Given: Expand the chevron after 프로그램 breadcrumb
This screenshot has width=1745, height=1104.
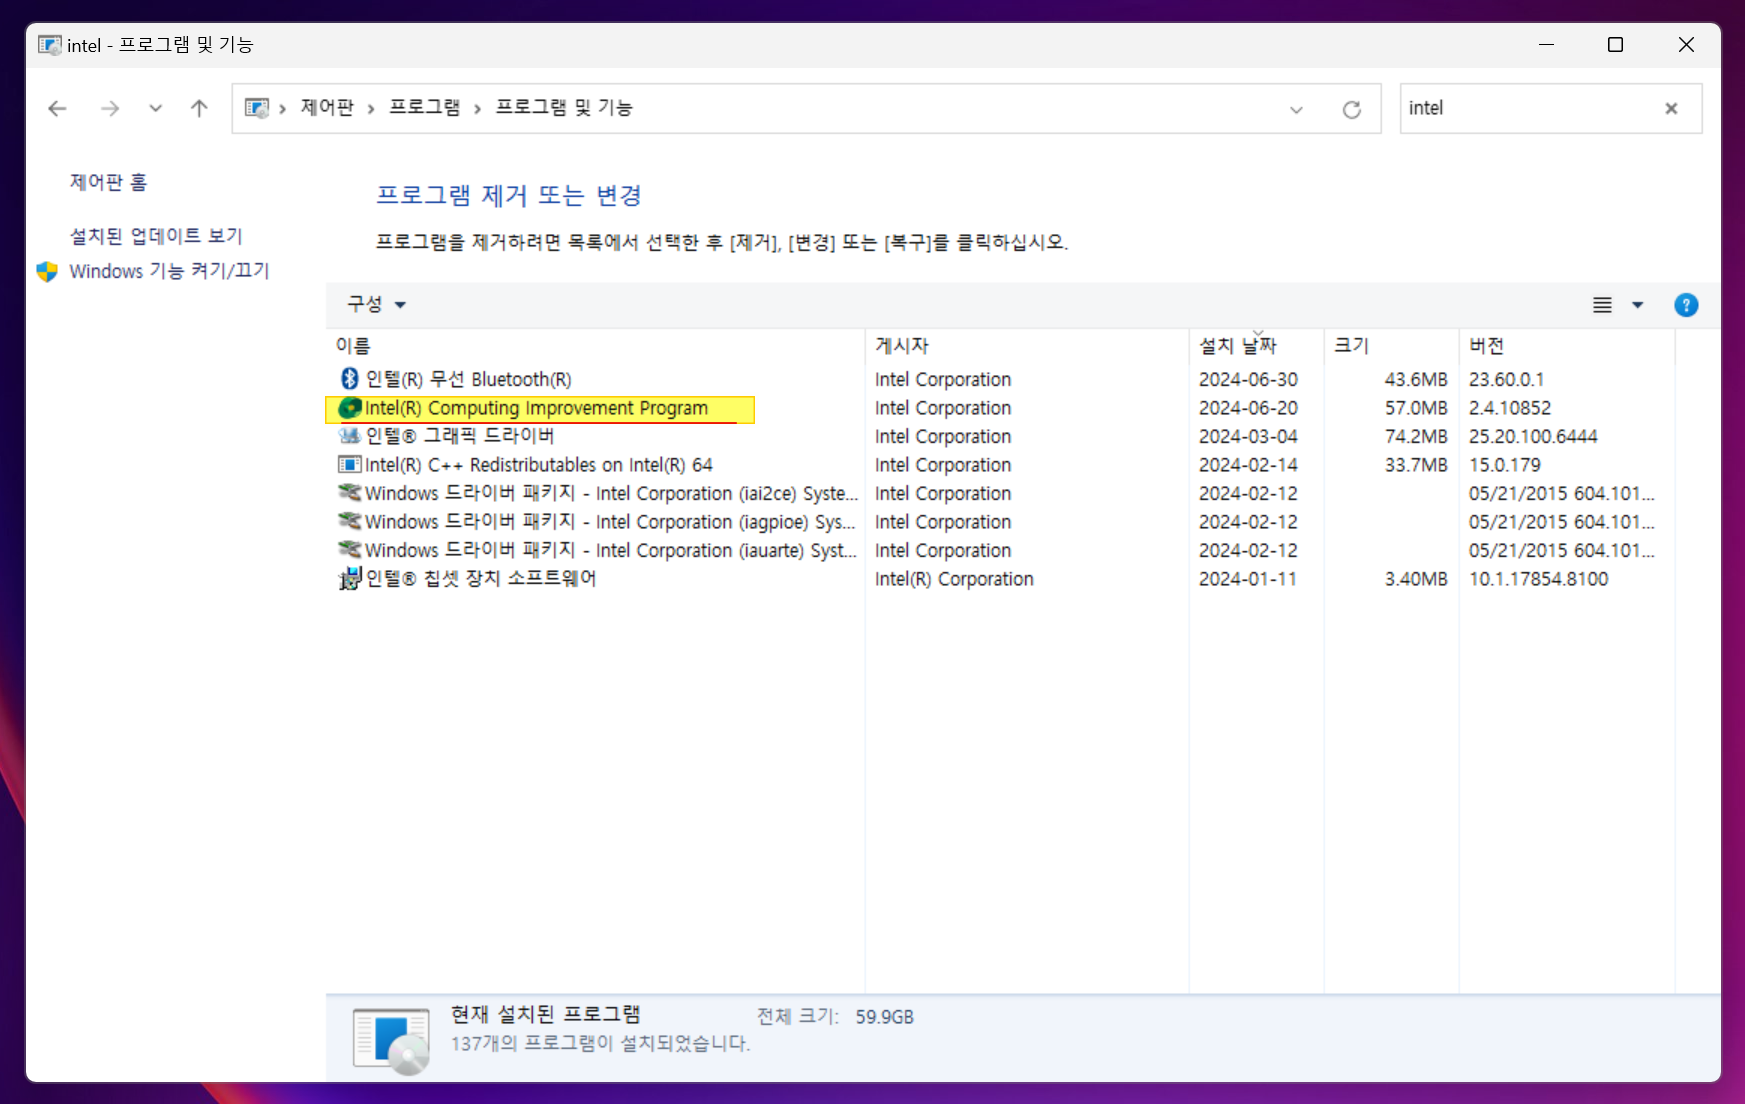Looking at the screenshot, I should (478, 108).
